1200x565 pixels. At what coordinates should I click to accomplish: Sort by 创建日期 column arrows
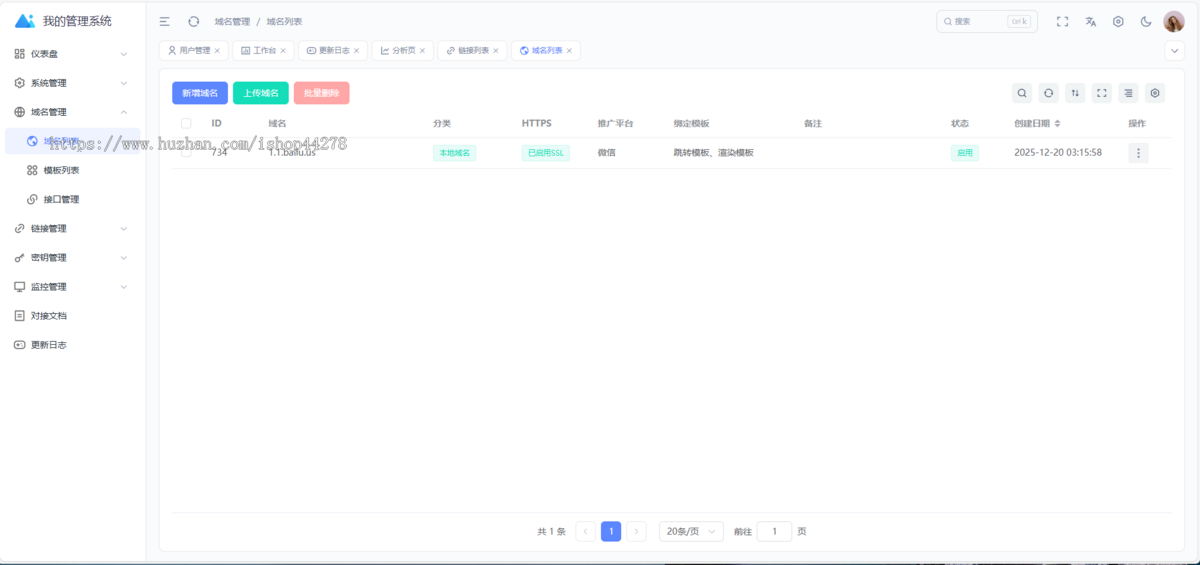[1058, 123]
